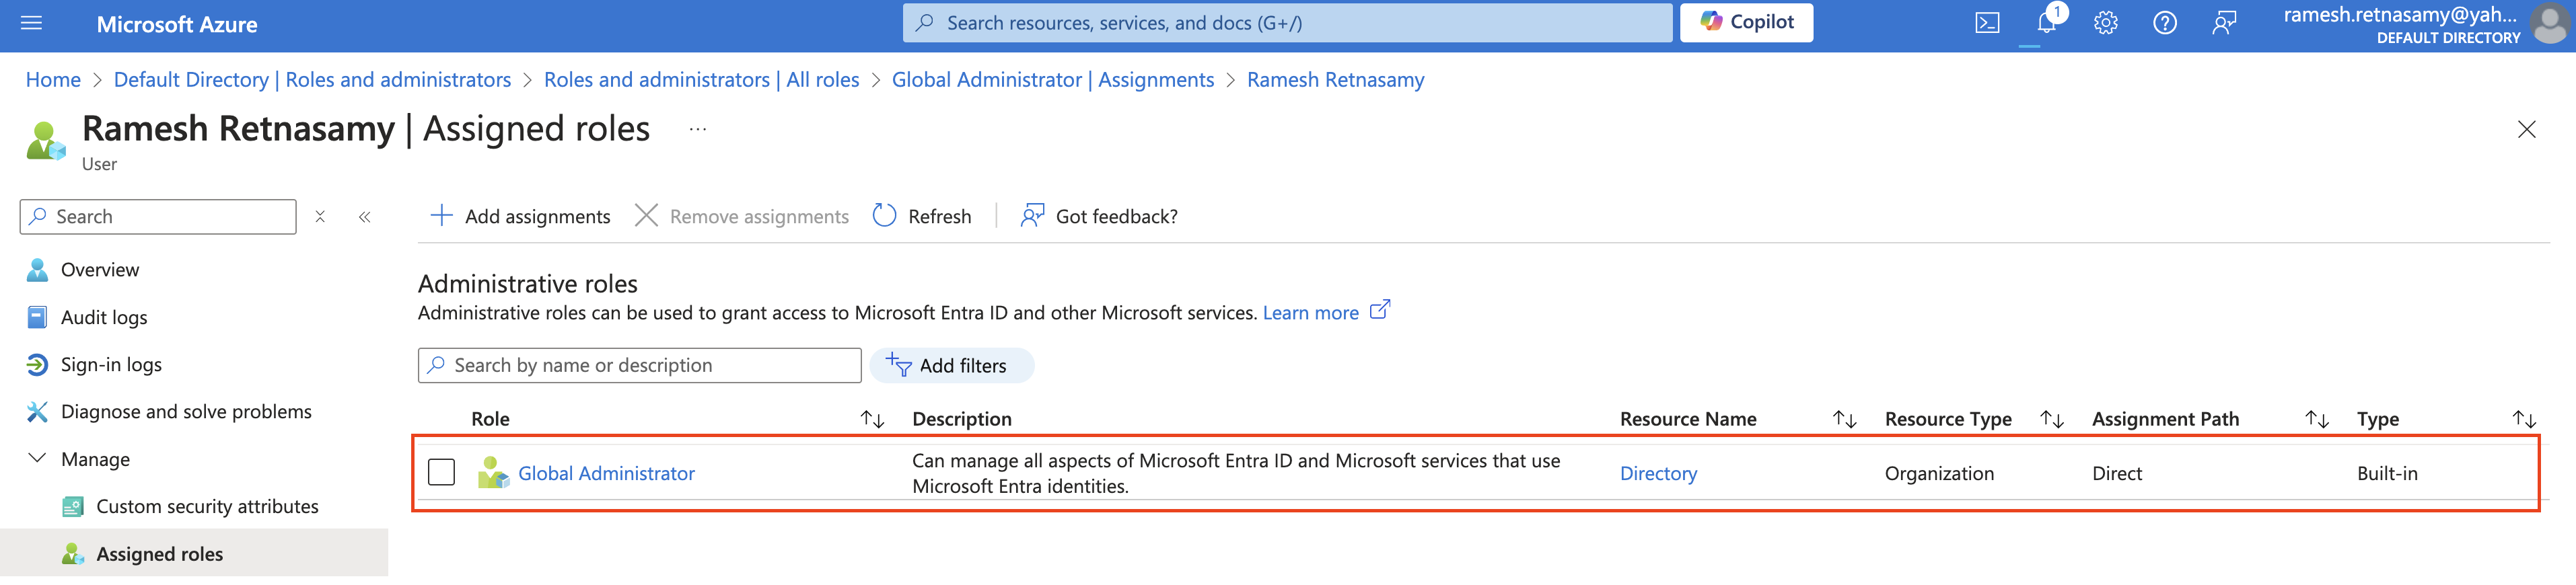
Task: Click the Description column header
Action: 961,420
